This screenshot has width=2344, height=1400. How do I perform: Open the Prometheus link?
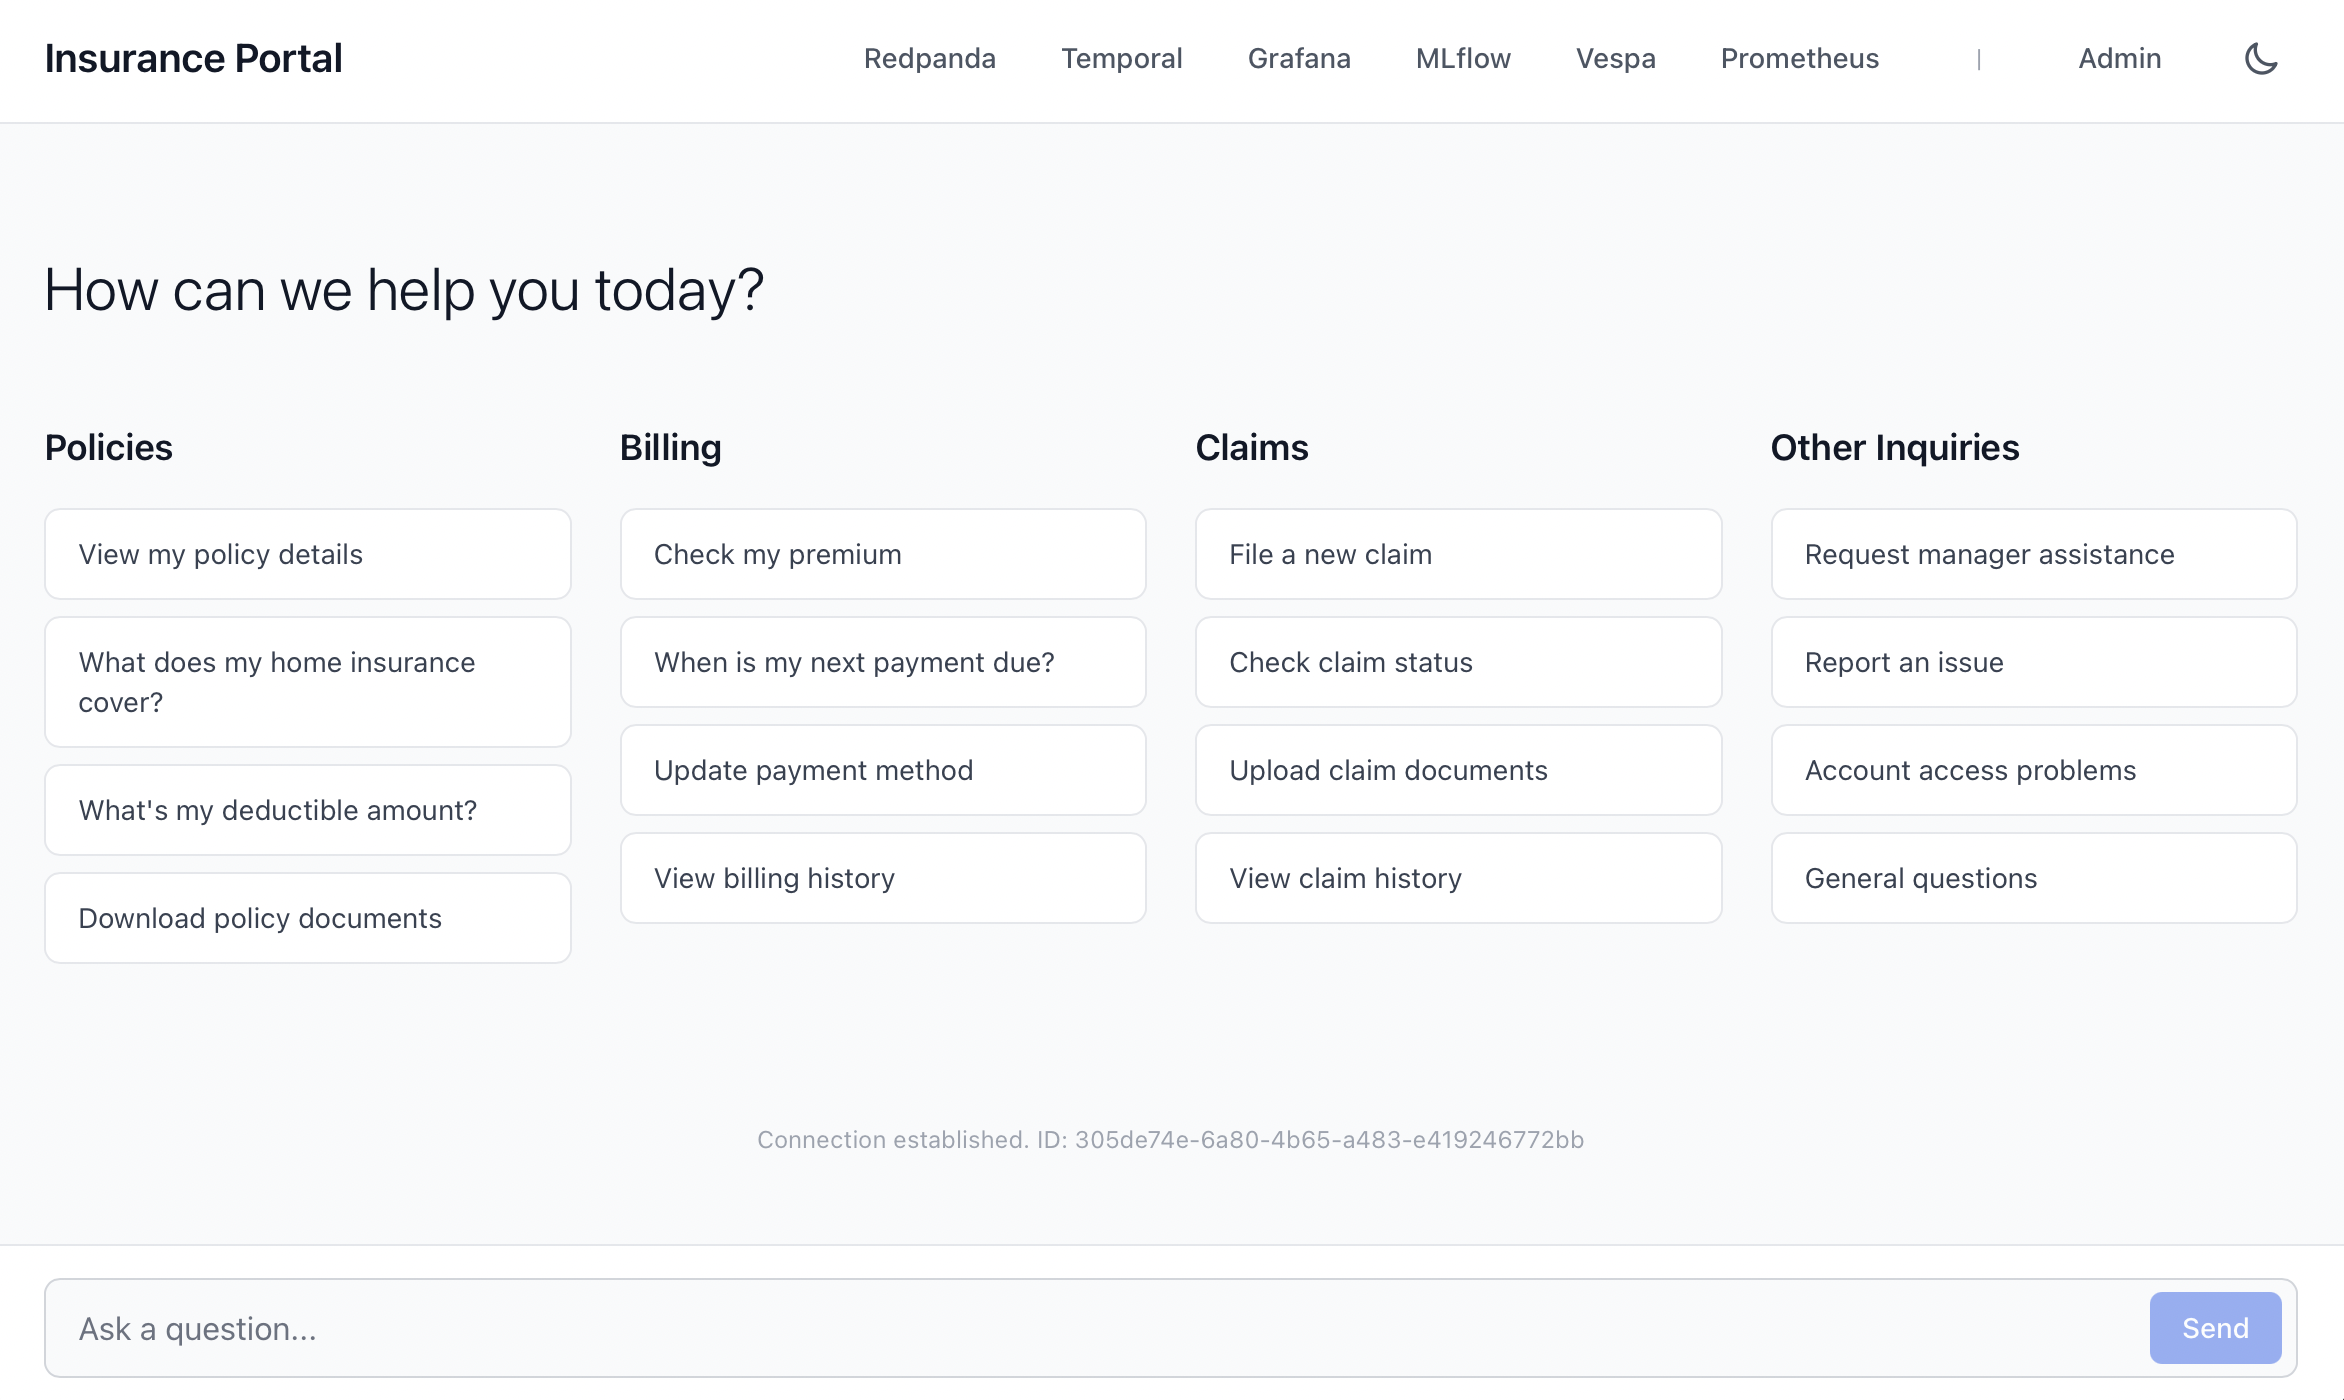[1800, 59]
